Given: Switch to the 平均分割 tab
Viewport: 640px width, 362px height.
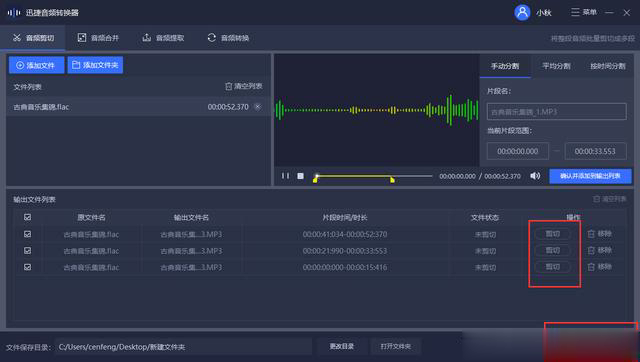Looking at the screenshot, I should click(x=556, y=66).
